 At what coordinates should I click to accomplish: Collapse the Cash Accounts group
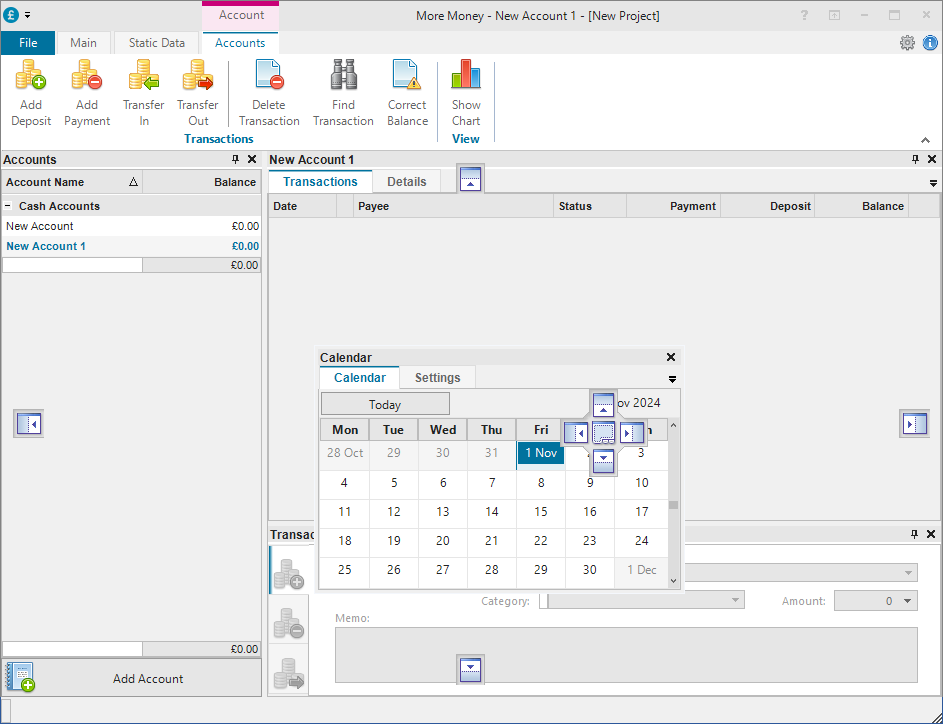click(9, 206)
